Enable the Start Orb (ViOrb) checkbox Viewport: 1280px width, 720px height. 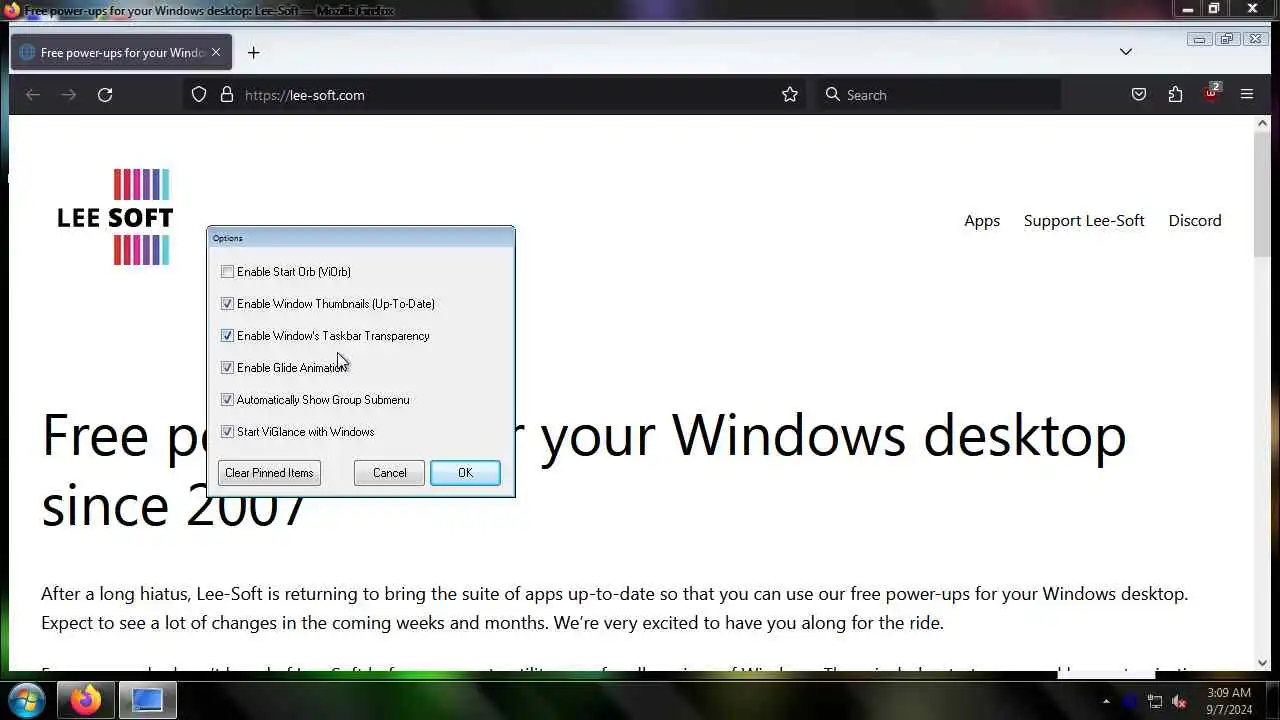pyautogui.click(x=227, y=272)
